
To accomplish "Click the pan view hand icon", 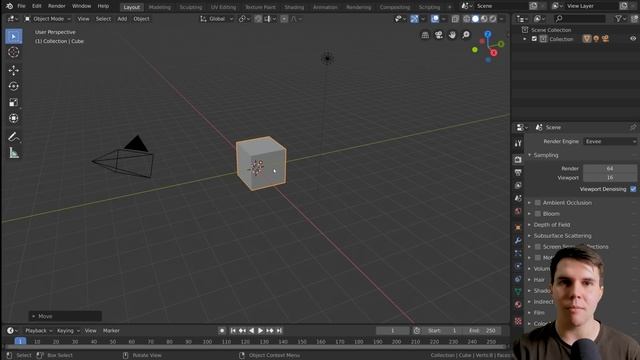I will tap(452, 35).
